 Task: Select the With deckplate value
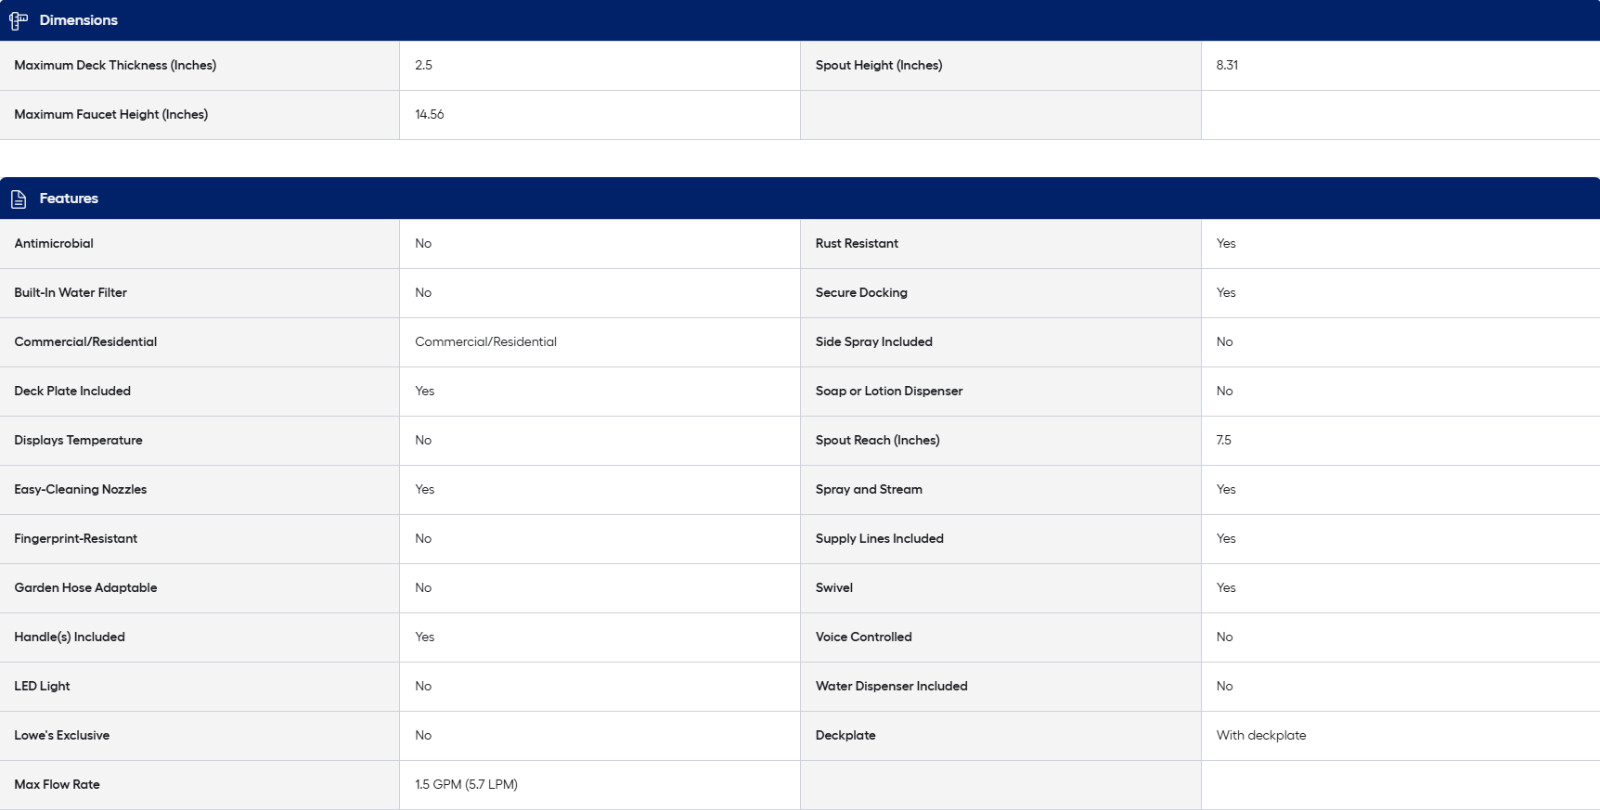pyautogui.click(x=1261, y=736)
